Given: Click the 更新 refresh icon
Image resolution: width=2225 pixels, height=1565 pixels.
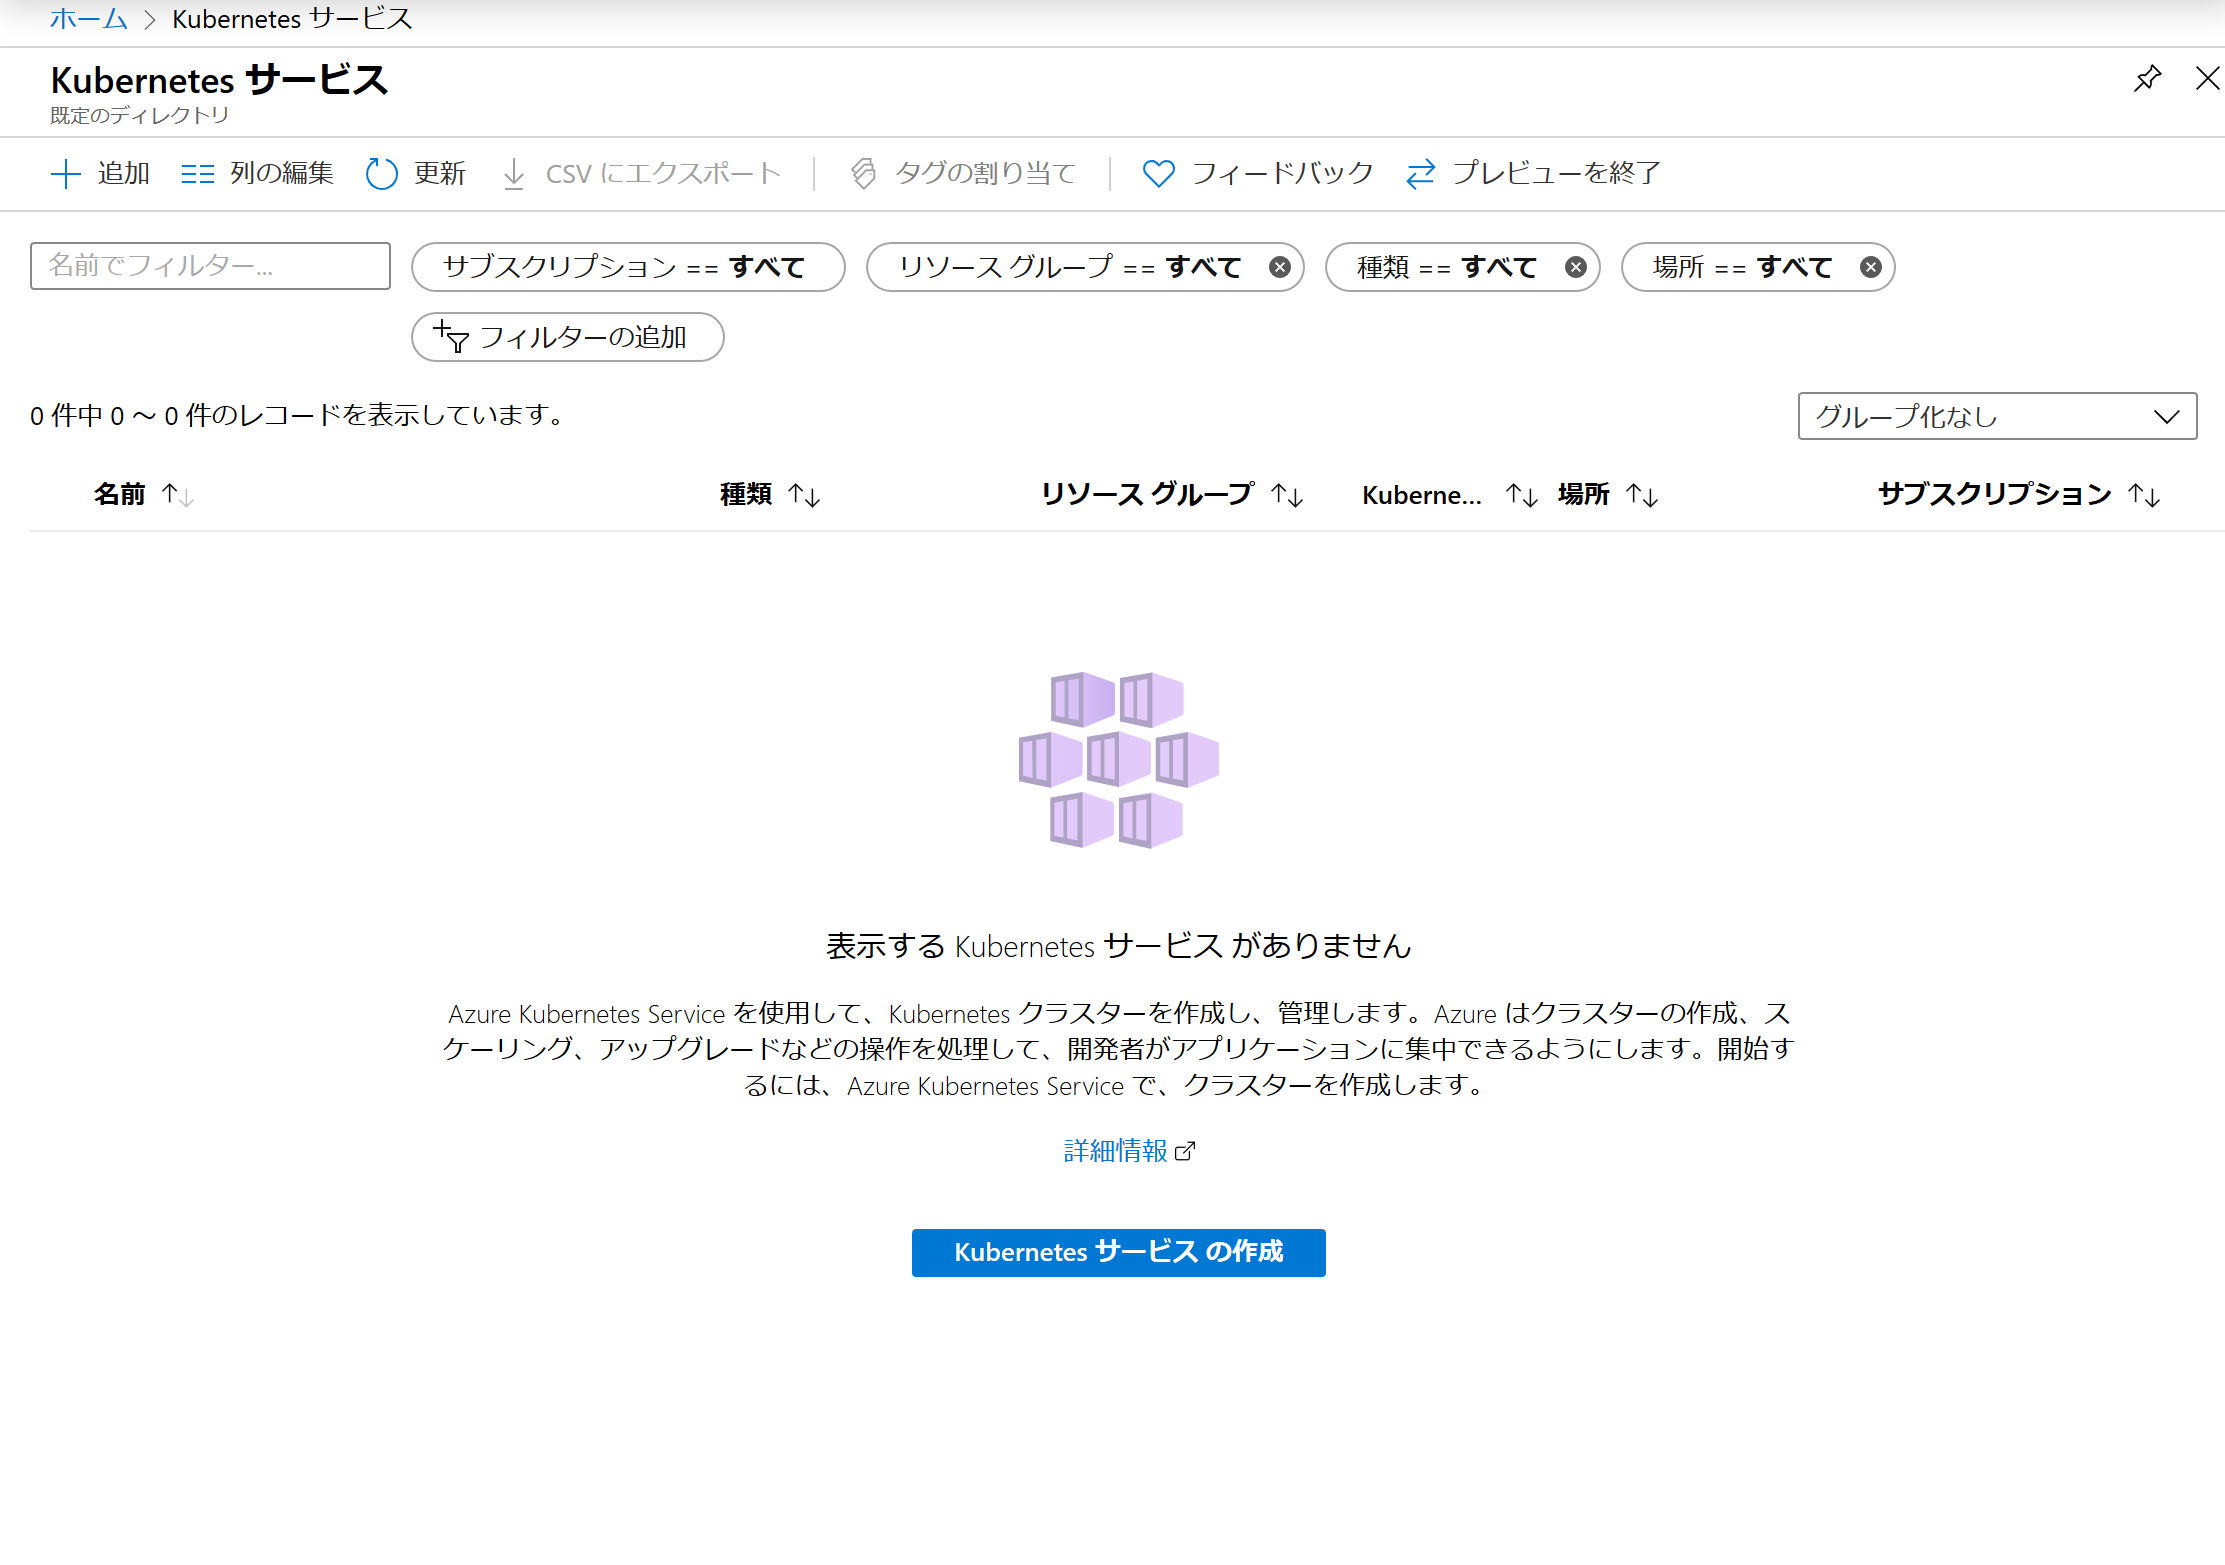Looking at the screenshot, I should 381,174.
